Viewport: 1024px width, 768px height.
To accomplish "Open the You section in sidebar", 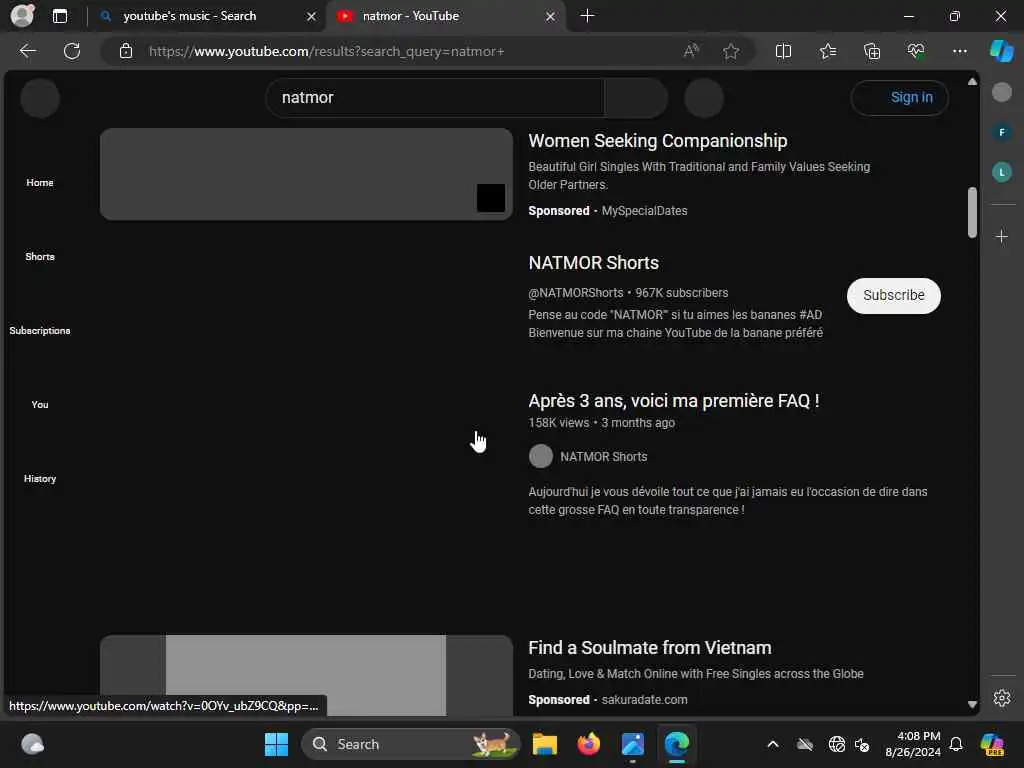I will tap(40, 404).
